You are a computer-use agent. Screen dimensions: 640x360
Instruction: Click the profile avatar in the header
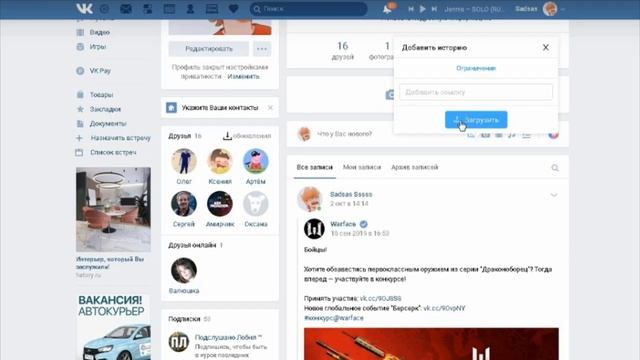[550, 9]
